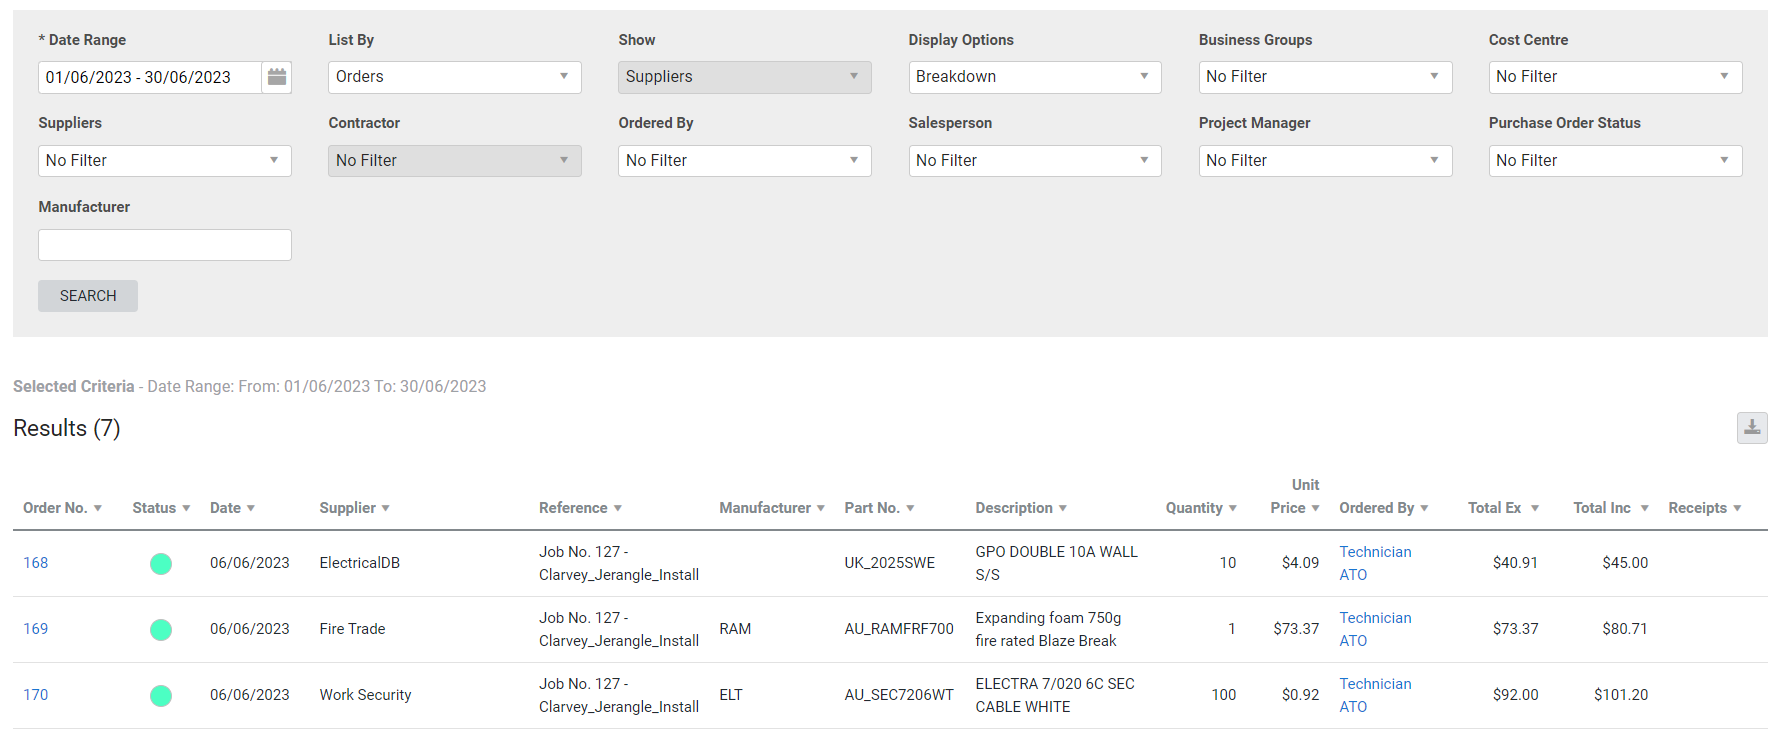Sort by the Order No. column arrow

[x=98, y=508]
